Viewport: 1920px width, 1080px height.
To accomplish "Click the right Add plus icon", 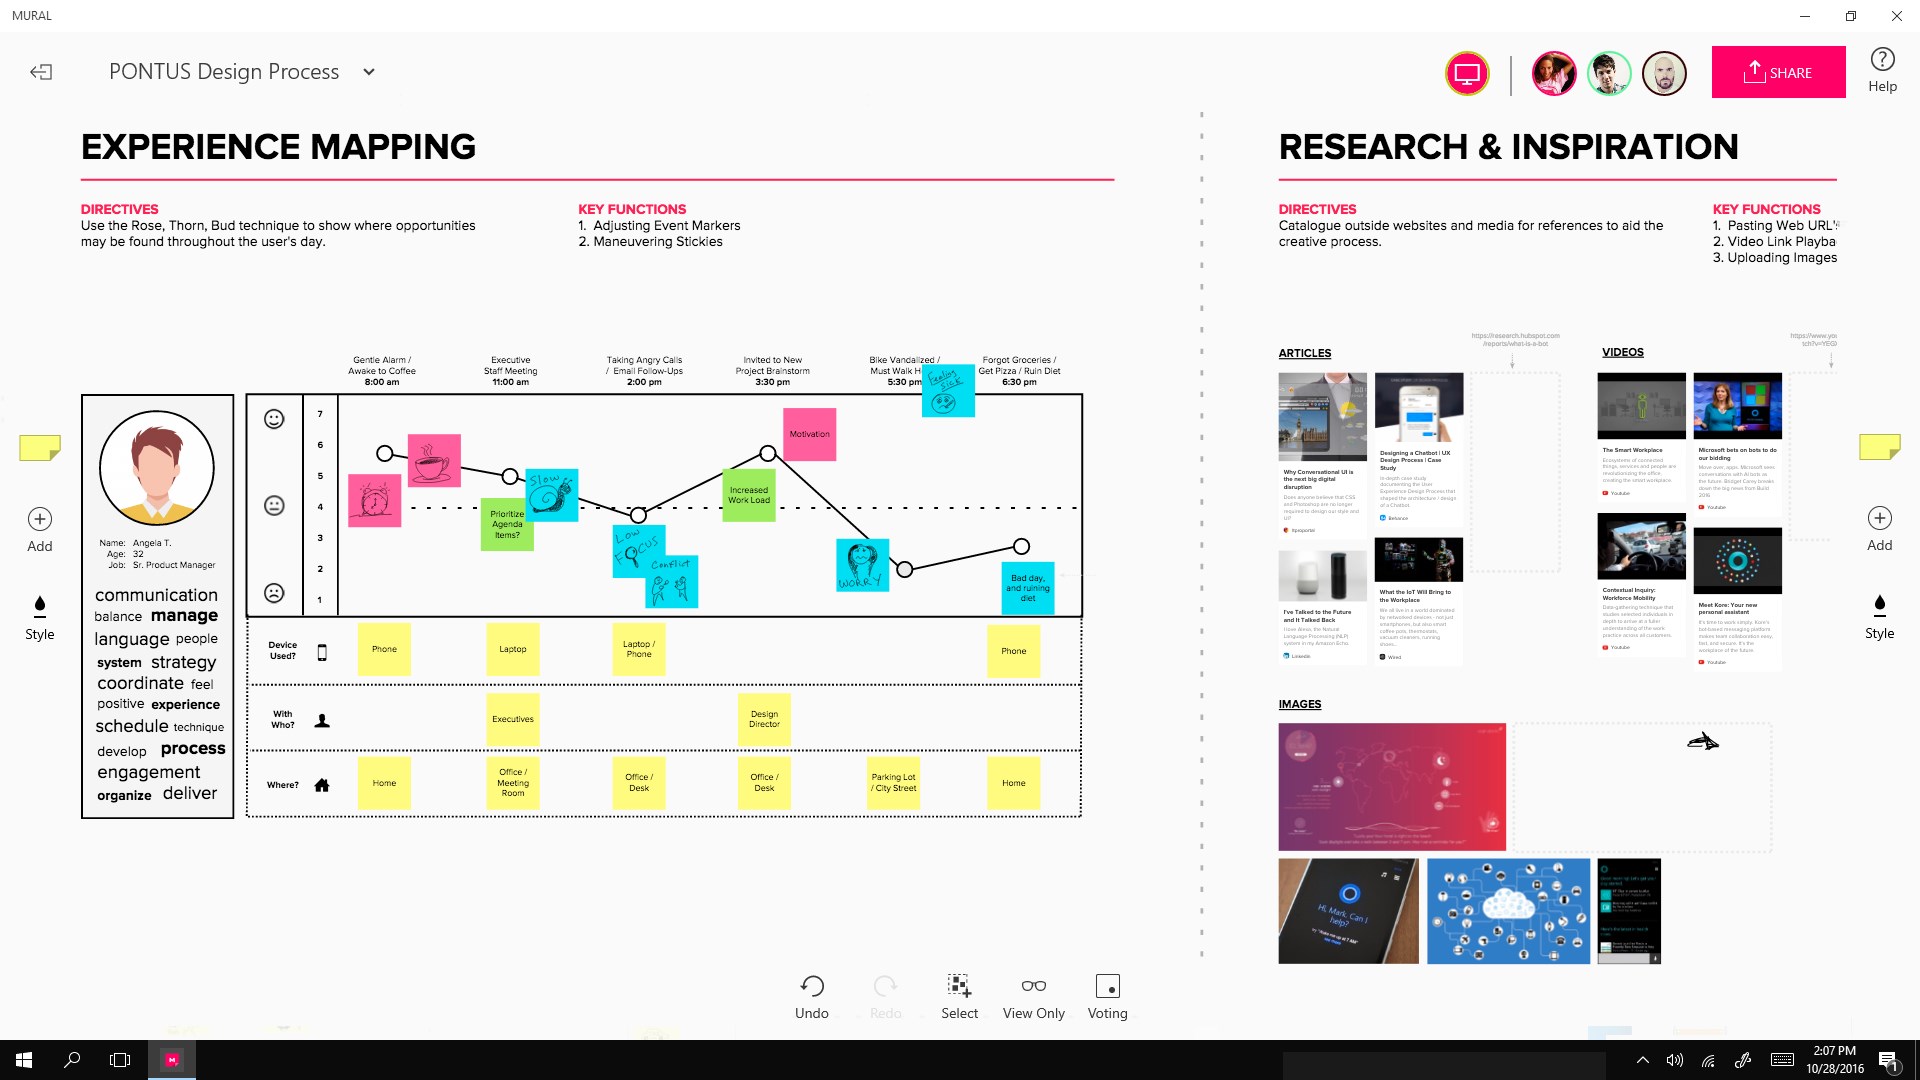I will click(1879, 518).
